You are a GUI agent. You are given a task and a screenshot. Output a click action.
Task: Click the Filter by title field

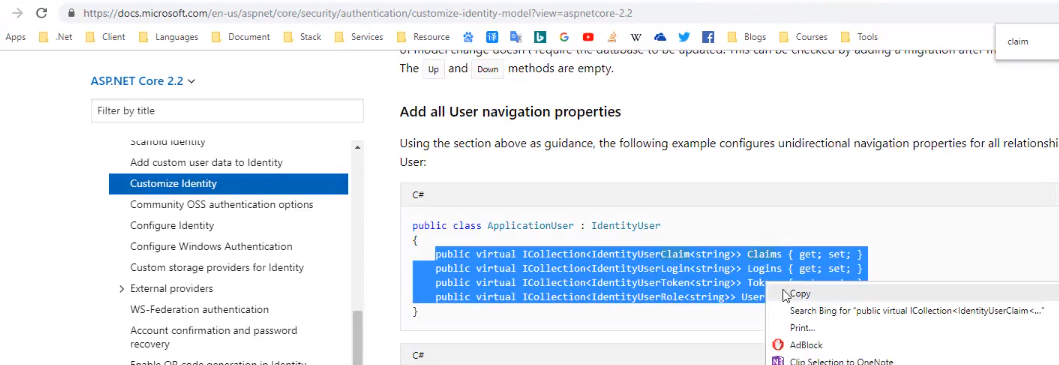pyautogui.click(x=227, y=111)
